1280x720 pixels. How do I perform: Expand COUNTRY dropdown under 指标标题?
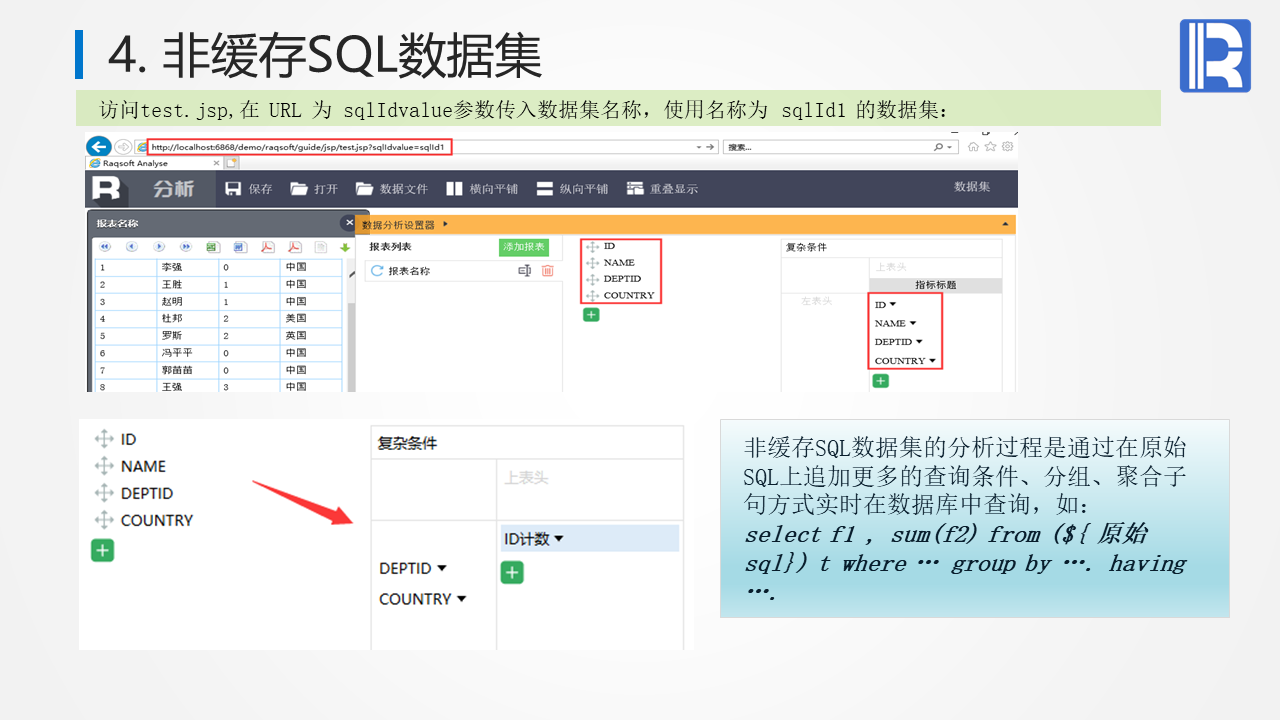(932, 361)
